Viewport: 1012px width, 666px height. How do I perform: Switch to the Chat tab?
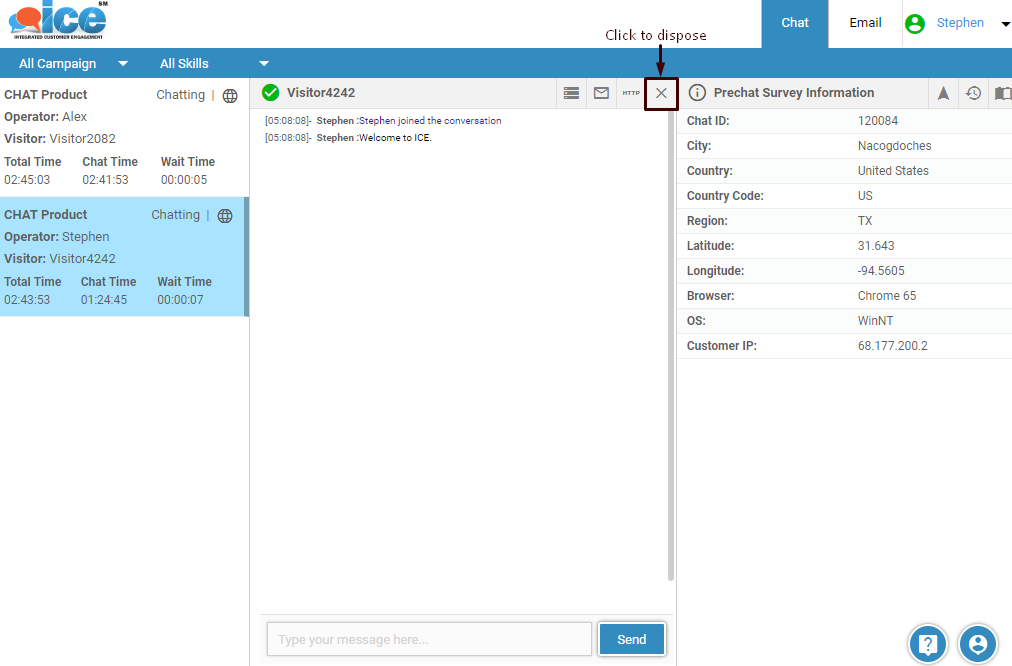click(795, 23)
